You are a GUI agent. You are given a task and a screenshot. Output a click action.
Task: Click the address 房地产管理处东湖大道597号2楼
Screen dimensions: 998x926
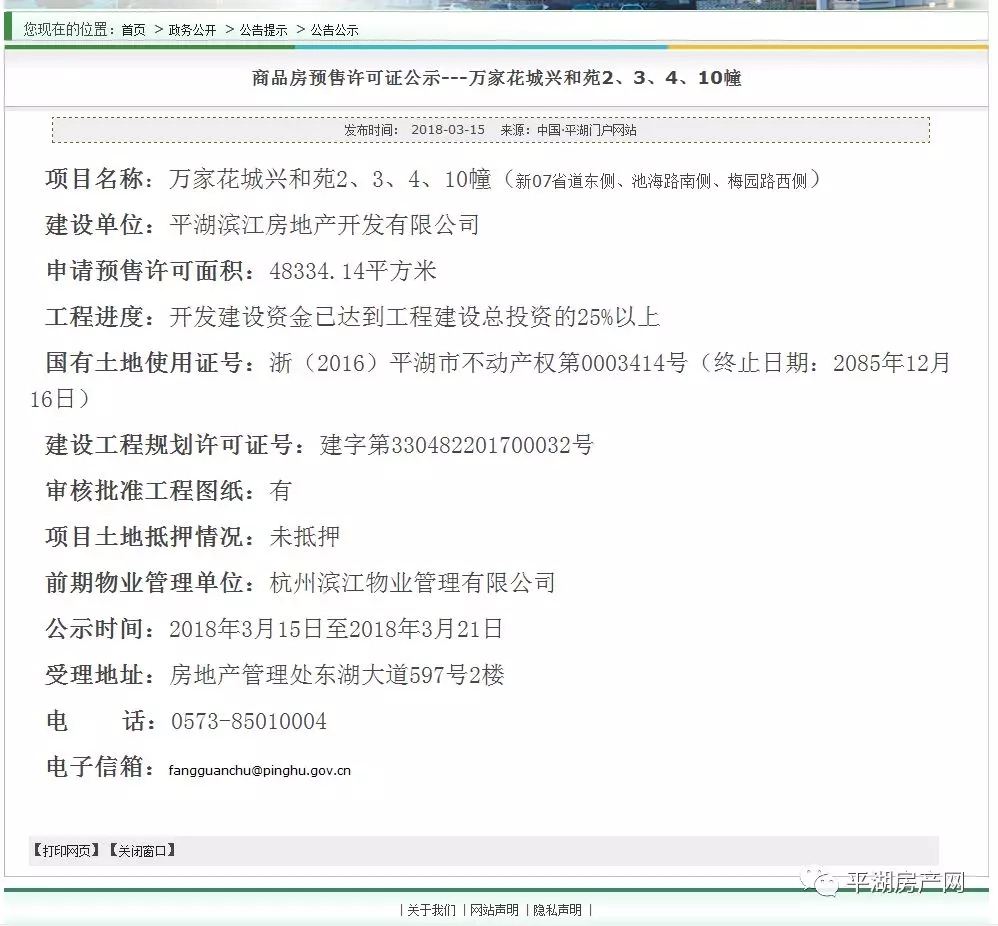(x=337, y=675)
